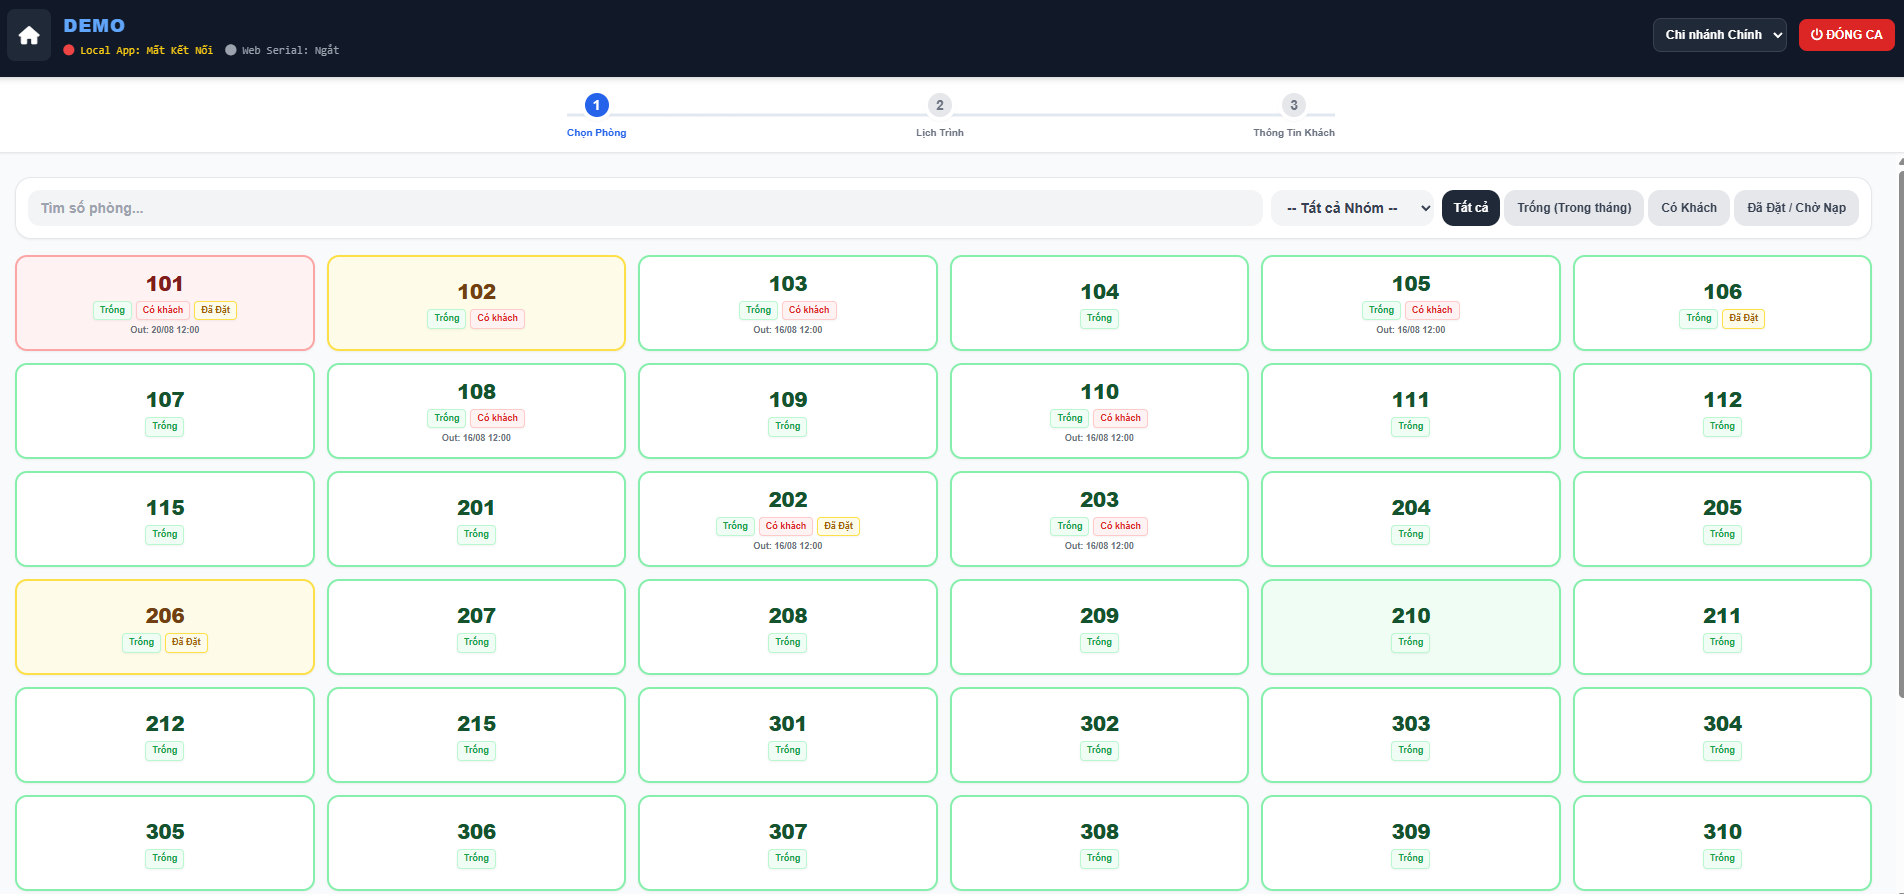Choose room 202

click(x=787, y=519)
